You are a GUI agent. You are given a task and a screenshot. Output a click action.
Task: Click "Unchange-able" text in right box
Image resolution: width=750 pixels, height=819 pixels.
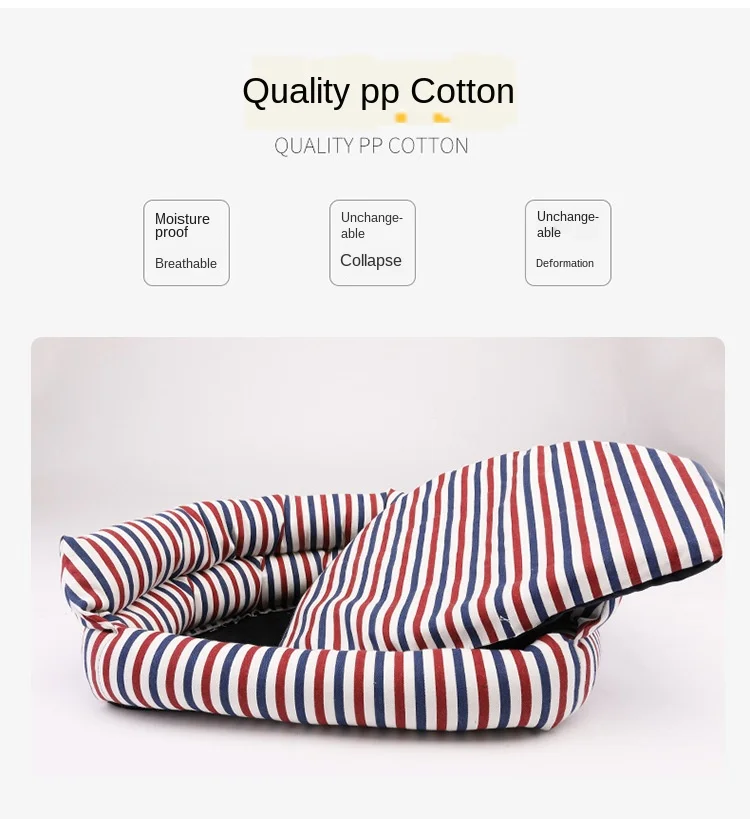tap(567, 224)
